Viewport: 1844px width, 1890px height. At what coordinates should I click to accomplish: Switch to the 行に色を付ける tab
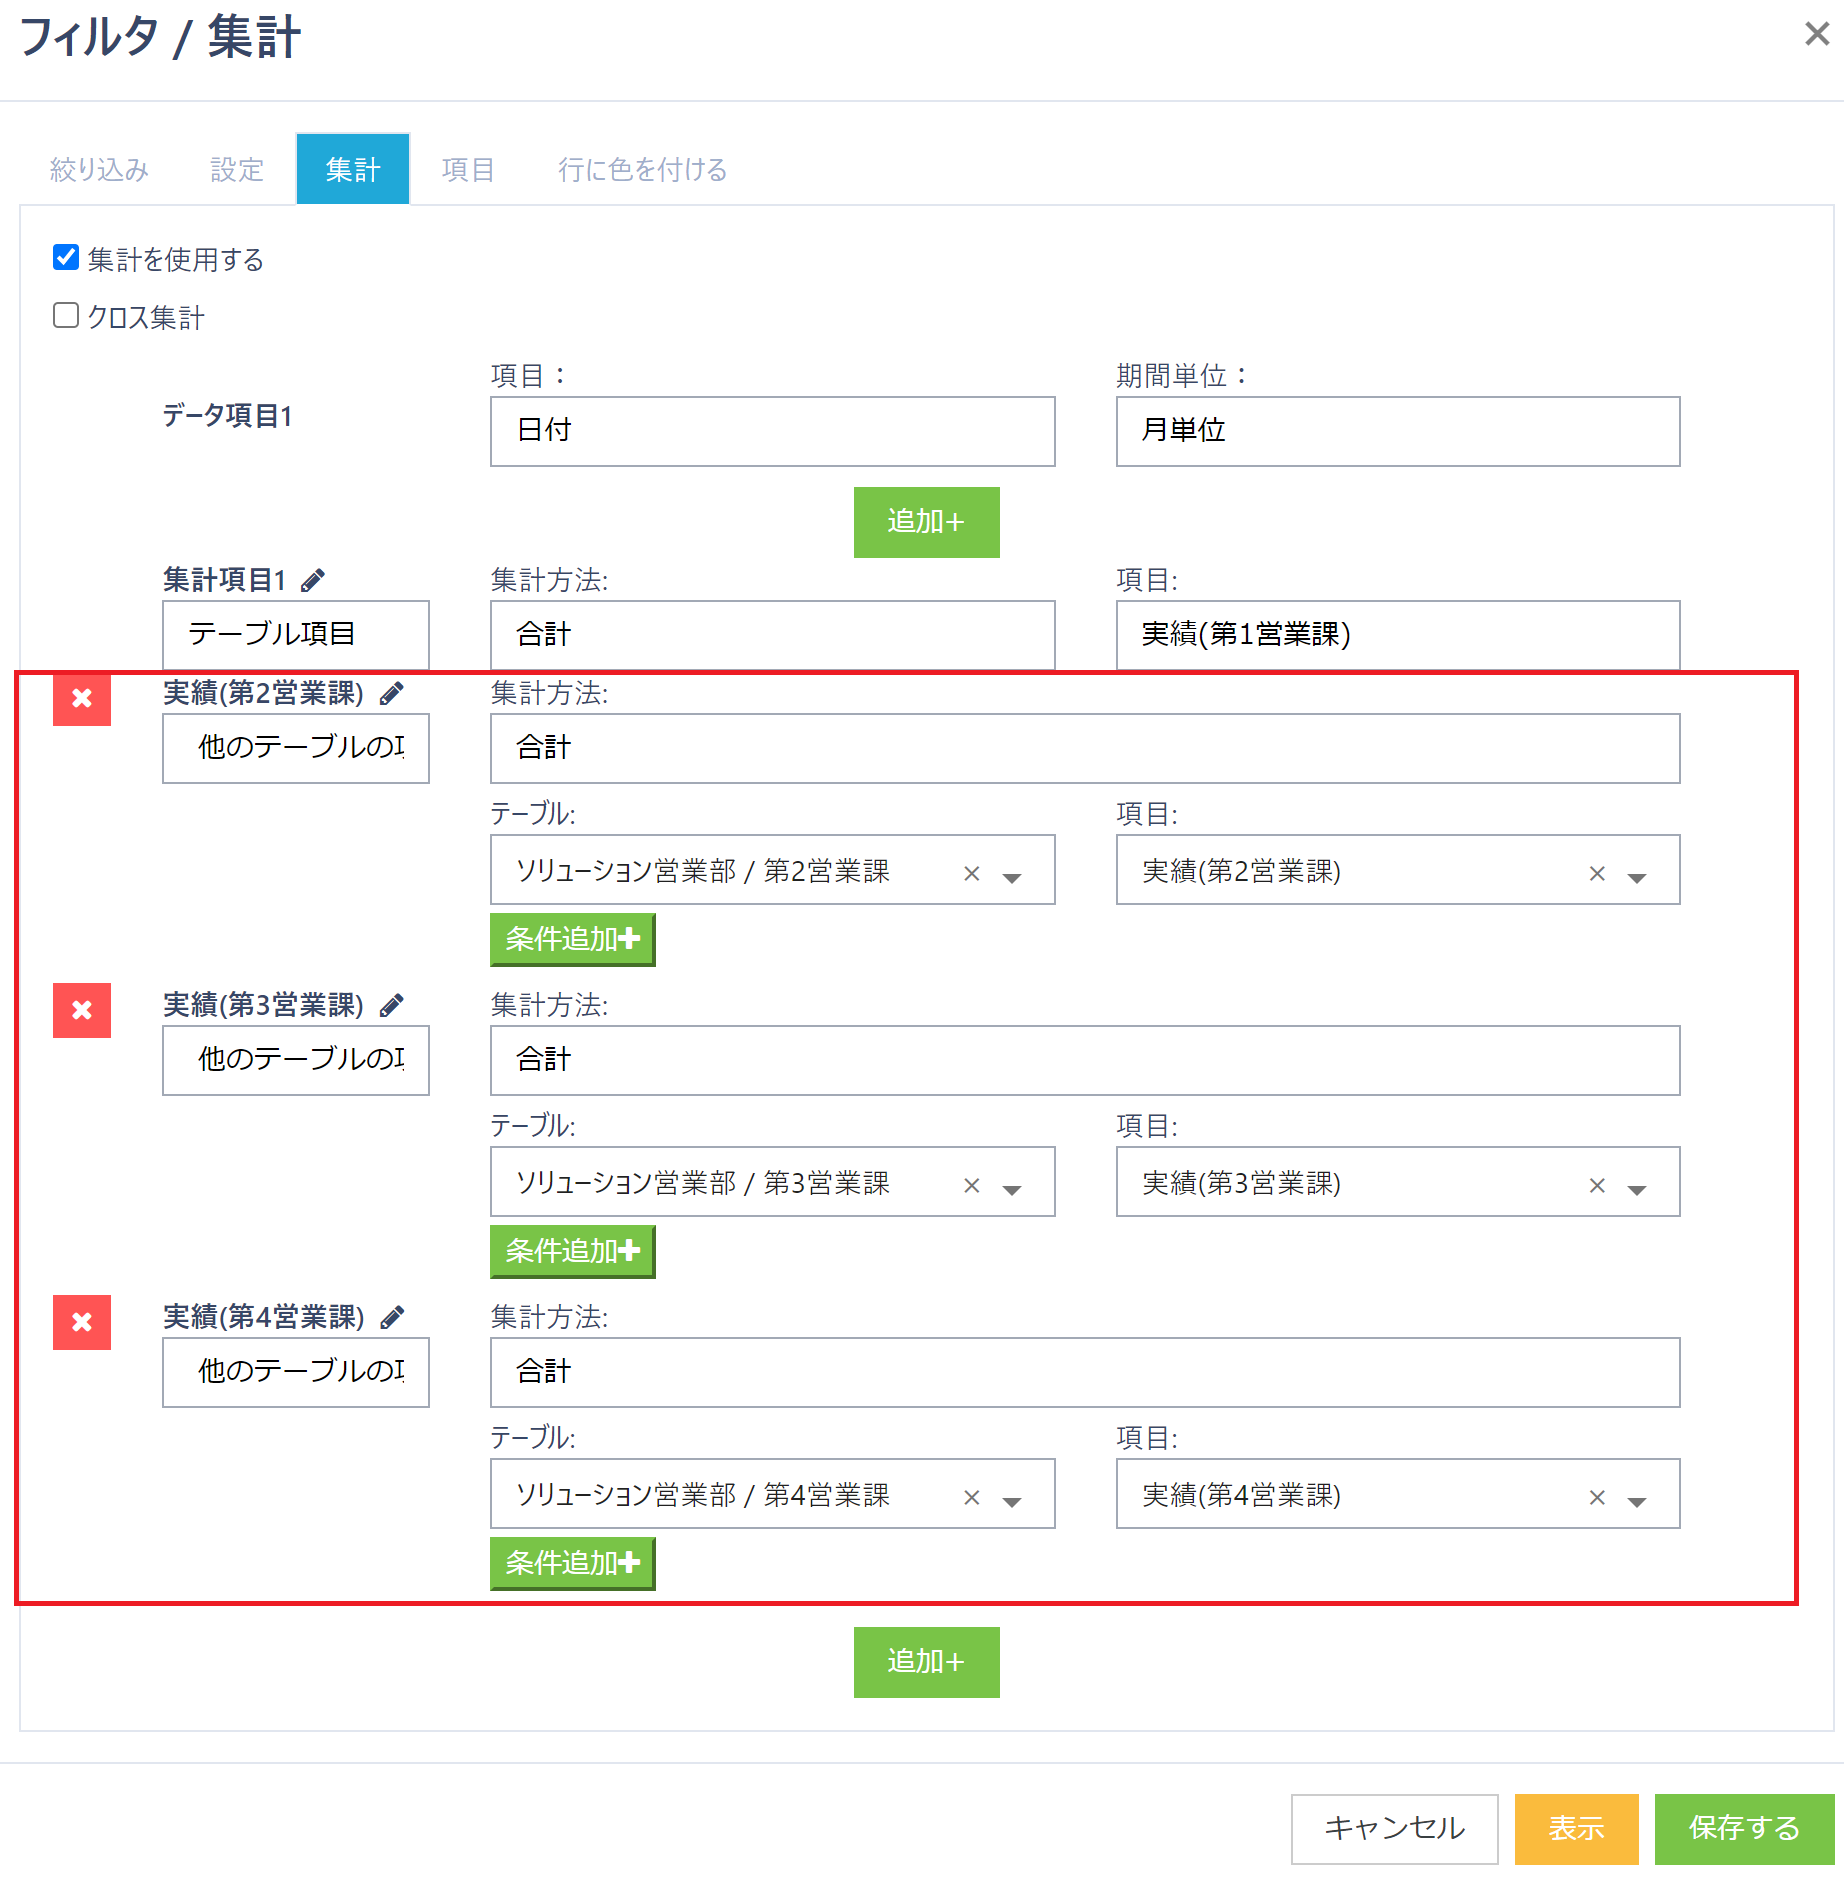click(x=642, y=169)
